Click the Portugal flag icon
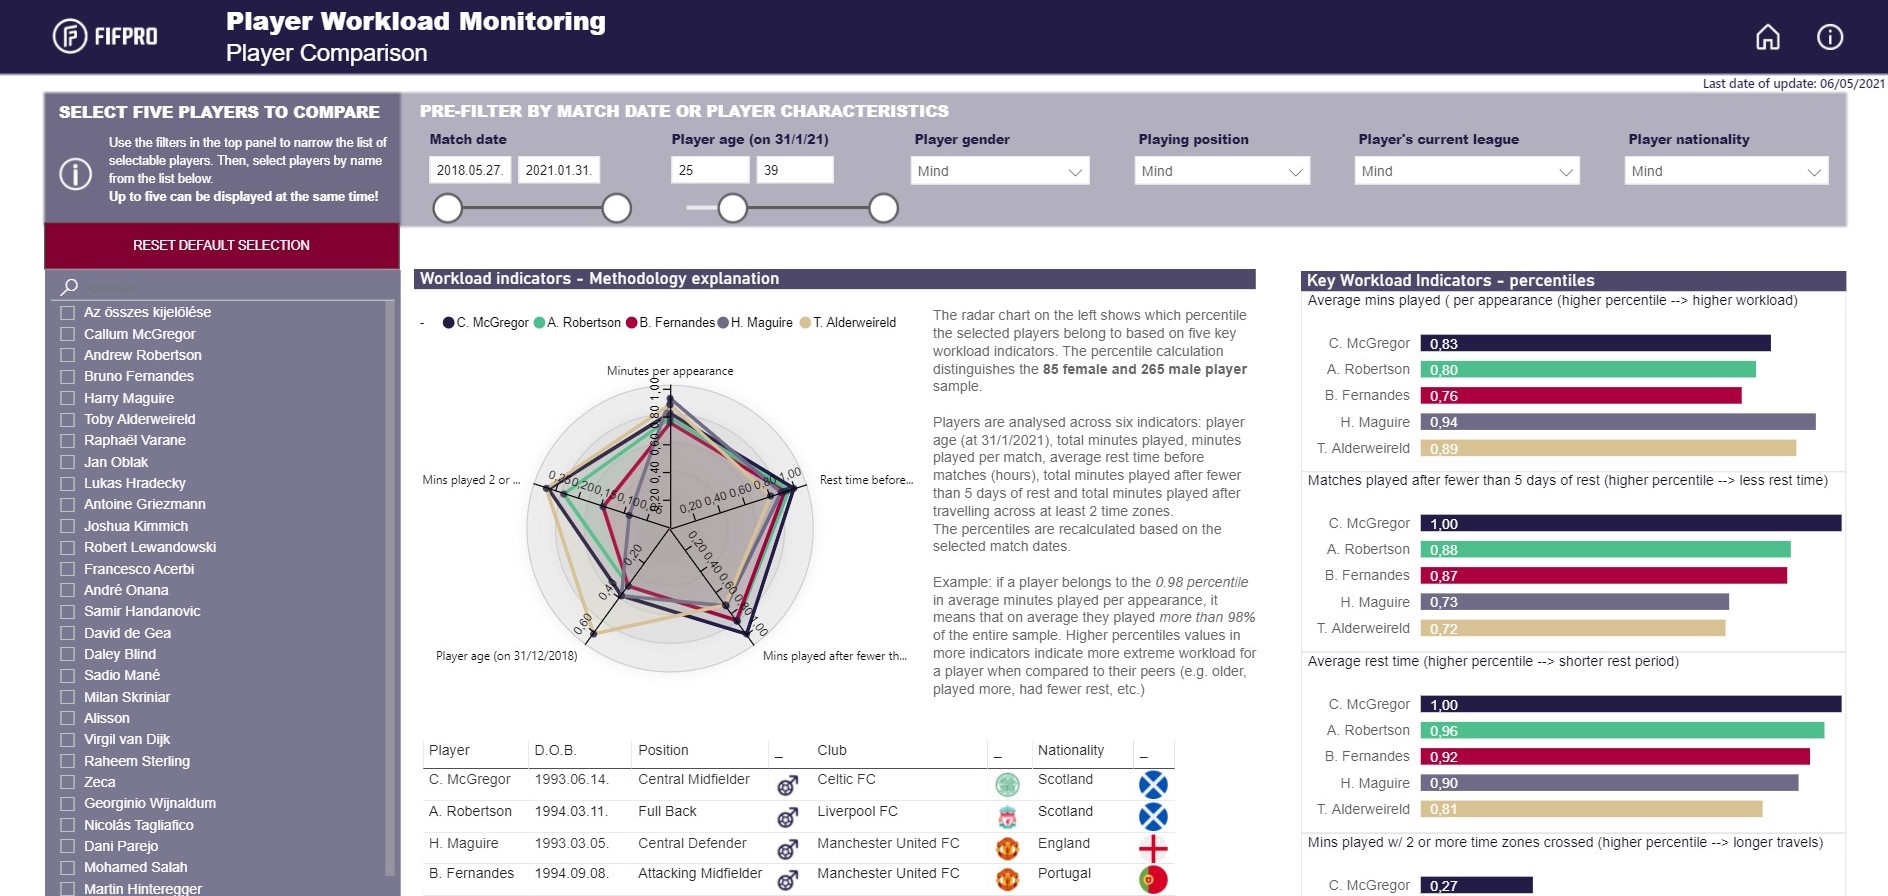This screenshot has height=896, width=1888. (x=1153, y=879)
